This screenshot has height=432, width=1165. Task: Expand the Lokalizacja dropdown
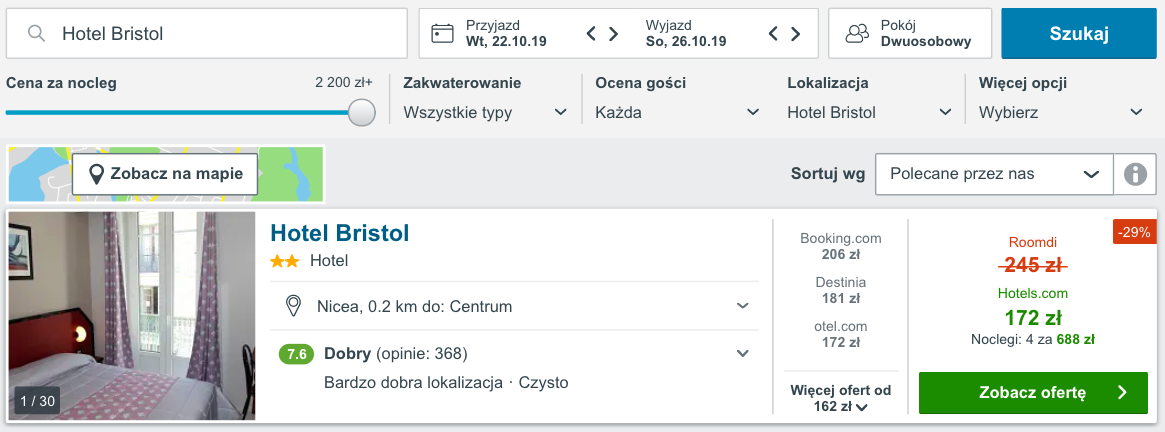click(869, 112)
